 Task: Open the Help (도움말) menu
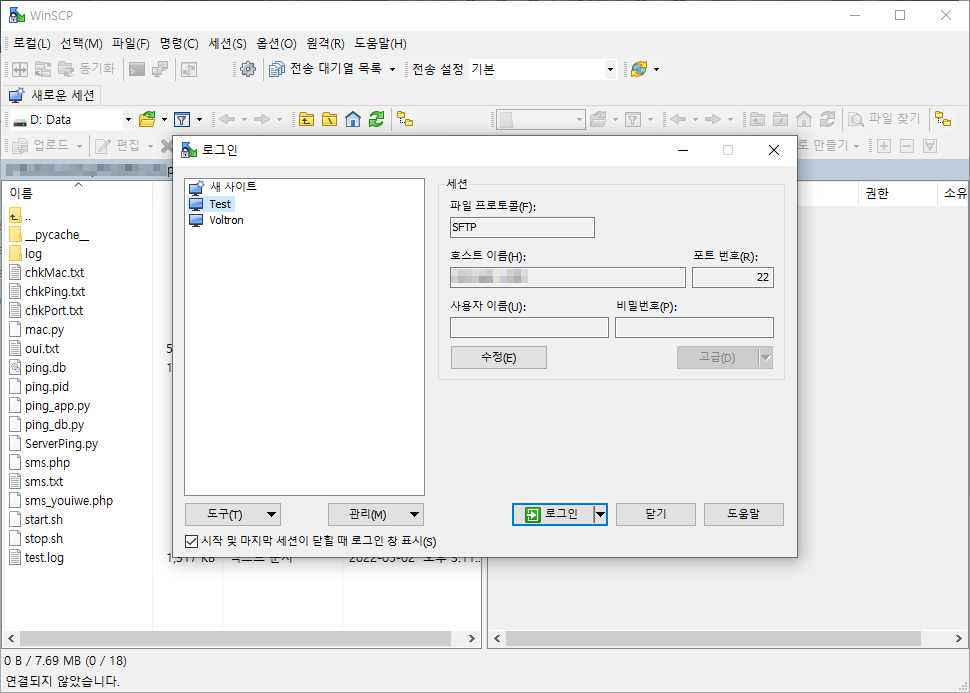click(380, 43)
